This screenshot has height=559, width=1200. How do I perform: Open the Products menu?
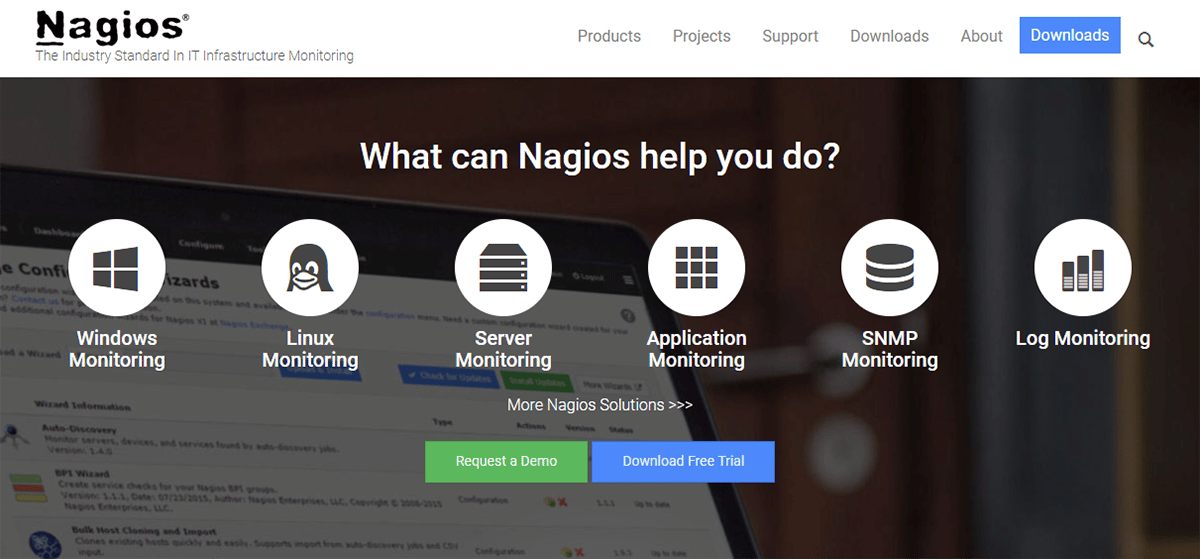[609, 36]
